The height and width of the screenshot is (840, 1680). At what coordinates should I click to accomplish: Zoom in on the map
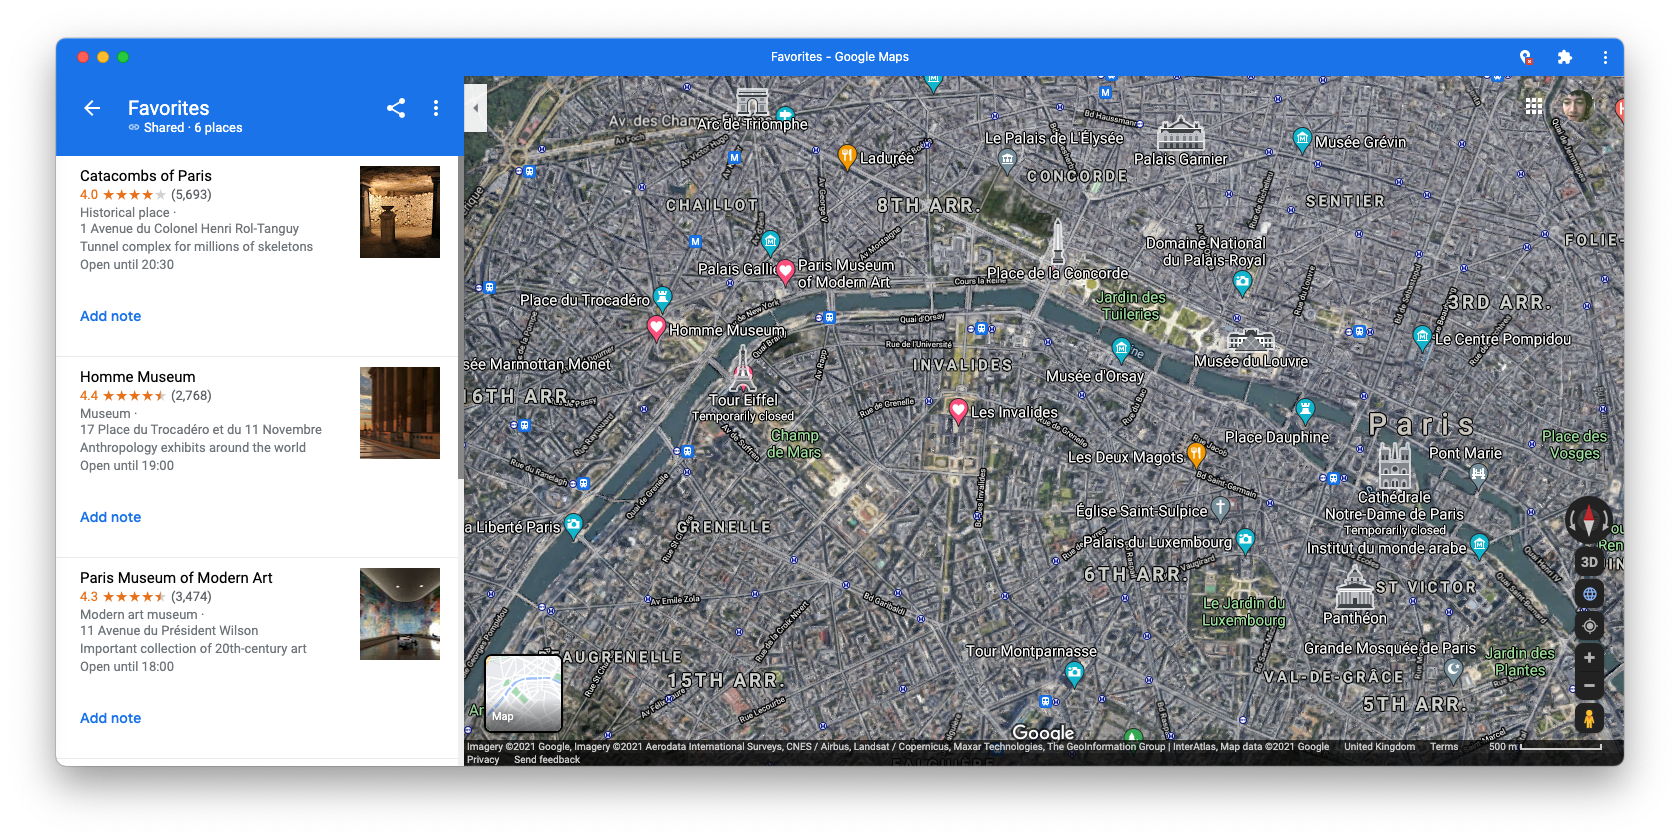click(x=1589, y=658)
